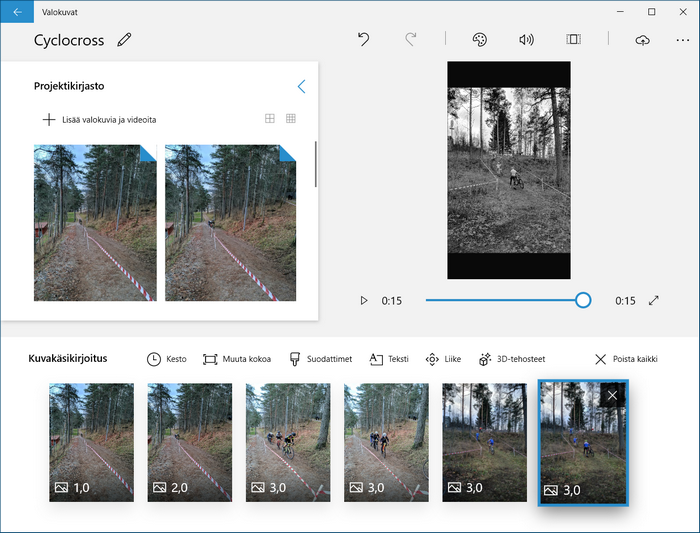Click Poista kaikki to clear storyboard
Viewport: 700px width, 533px height.
pos(626,359)
